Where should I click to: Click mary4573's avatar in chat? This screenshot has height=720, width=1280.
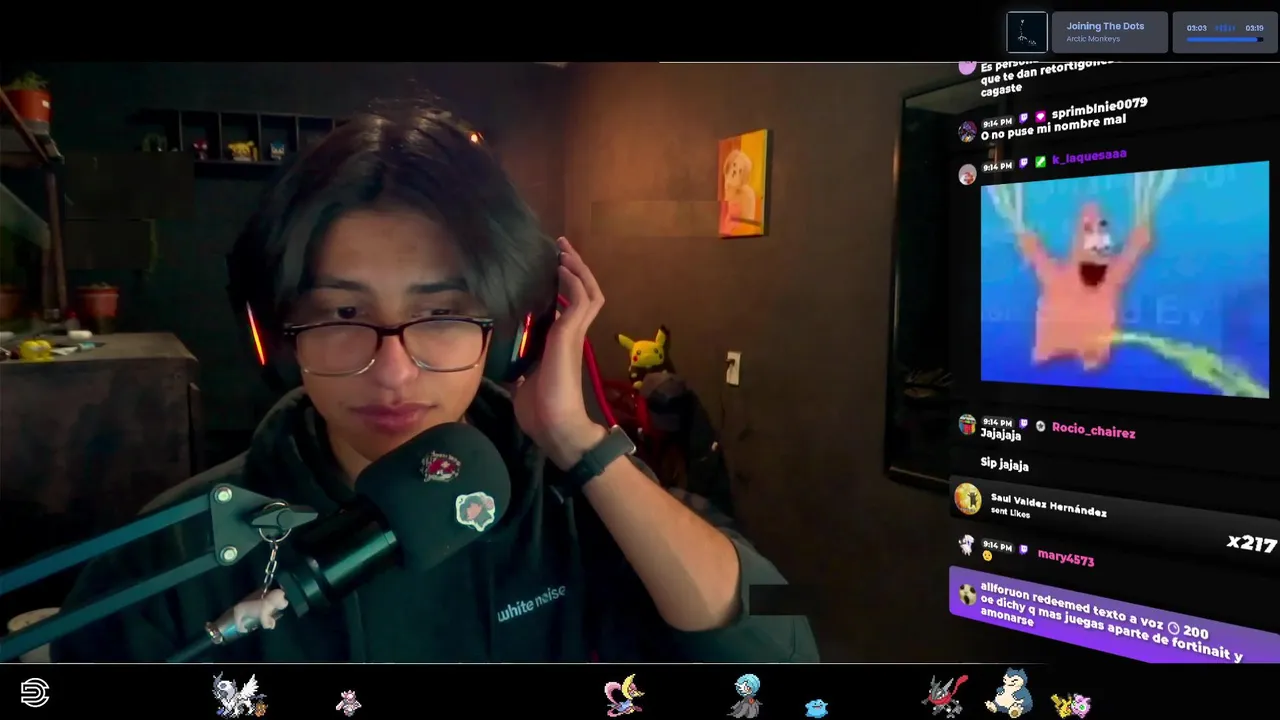pos(966,545)
